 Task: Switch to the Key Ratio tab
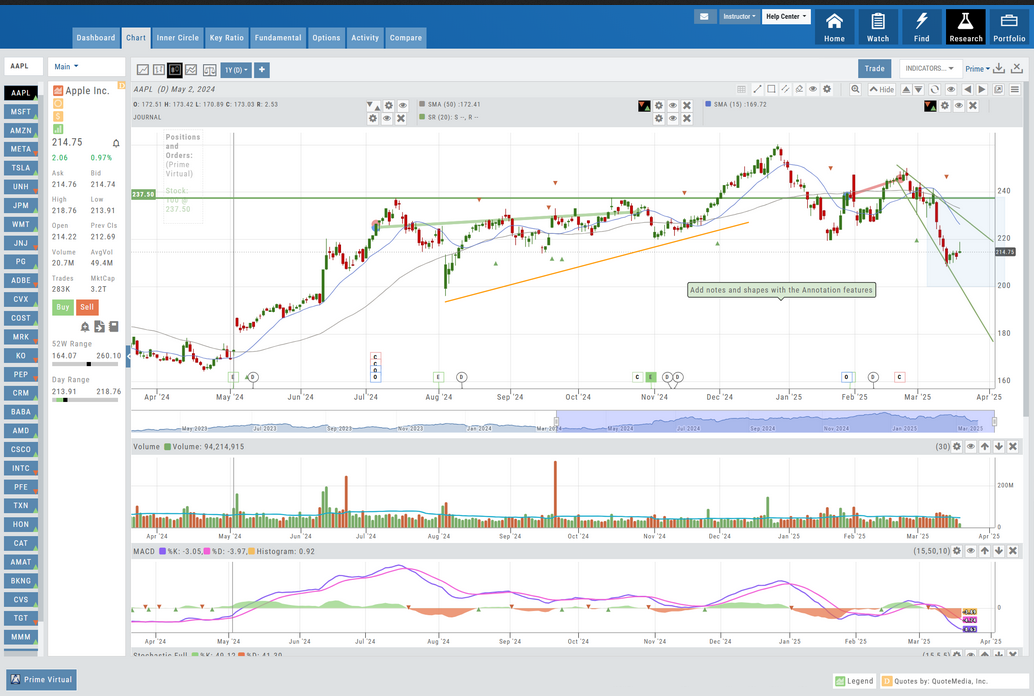(x=227, y=38)
